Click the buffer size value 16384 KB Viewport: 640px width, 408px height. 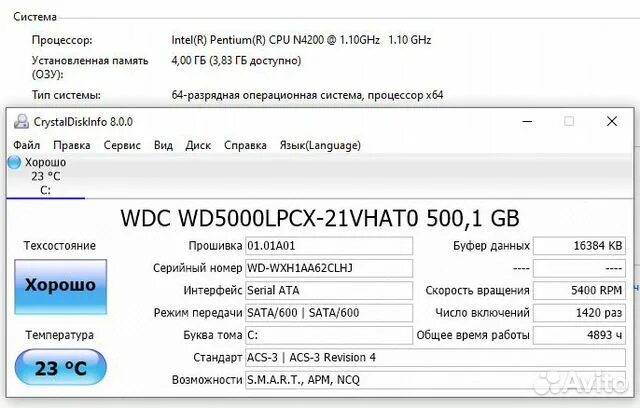(x=579, y=246)
